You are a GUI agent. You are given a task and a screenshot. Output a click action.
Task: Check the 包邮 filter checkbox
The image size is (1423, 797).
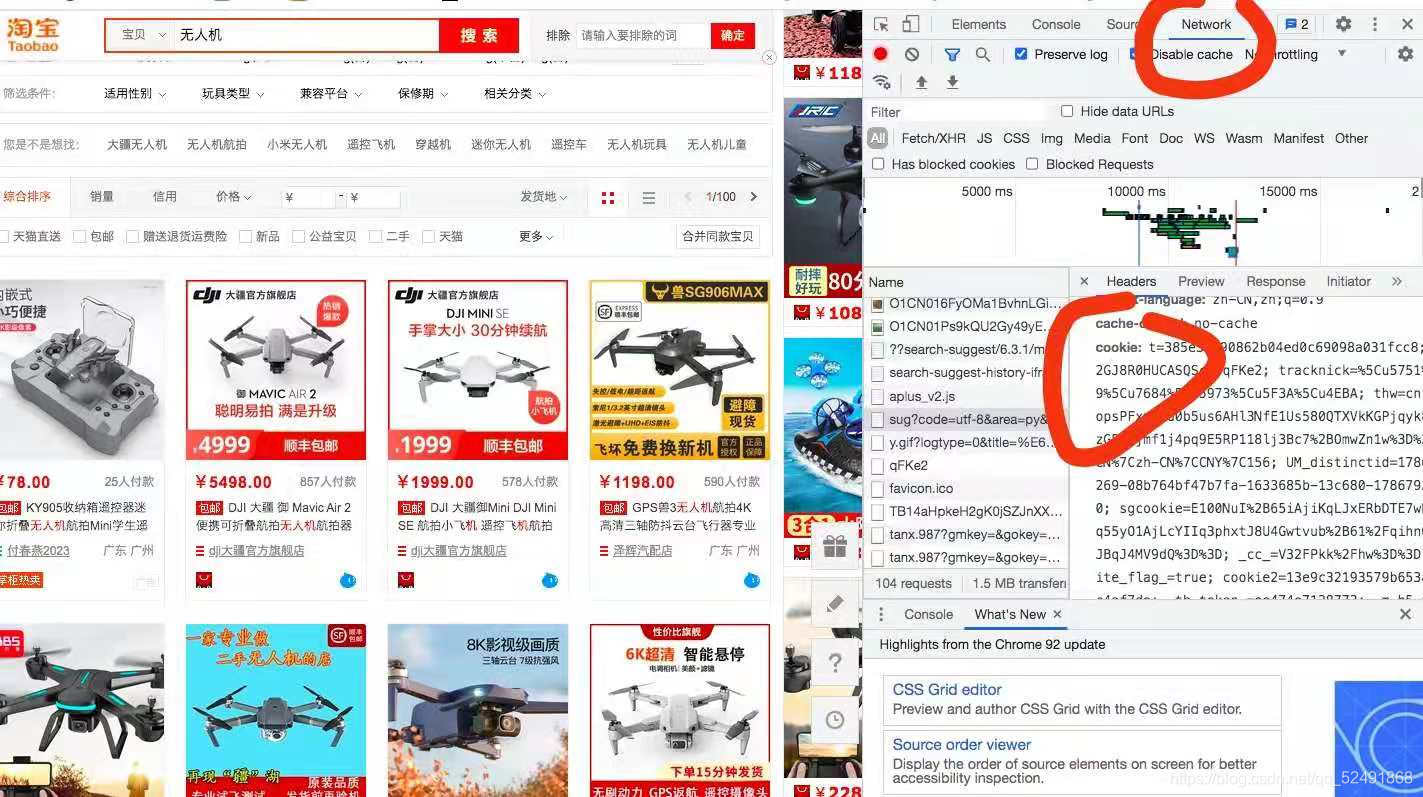pos(78,237)
